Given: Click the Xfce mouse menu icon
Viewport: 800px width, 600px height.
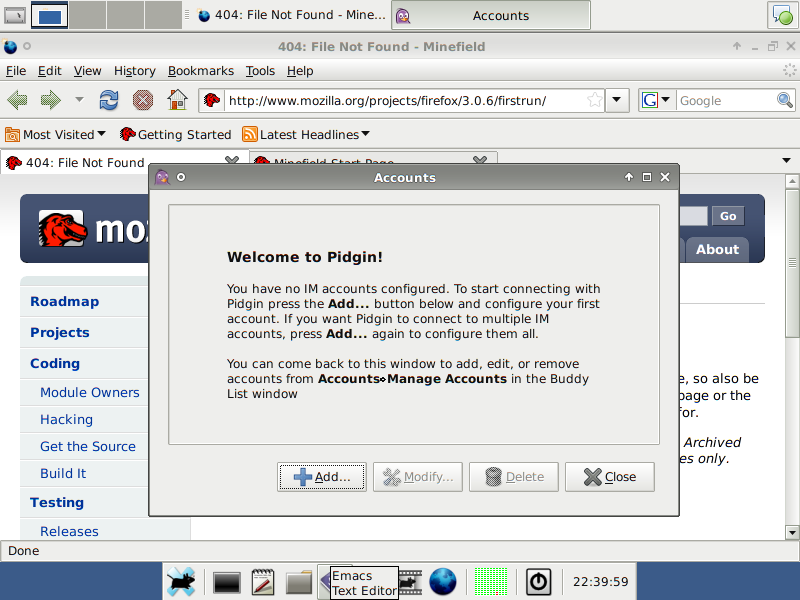Looking at the screenshot, I should click(x=181, y=582).
